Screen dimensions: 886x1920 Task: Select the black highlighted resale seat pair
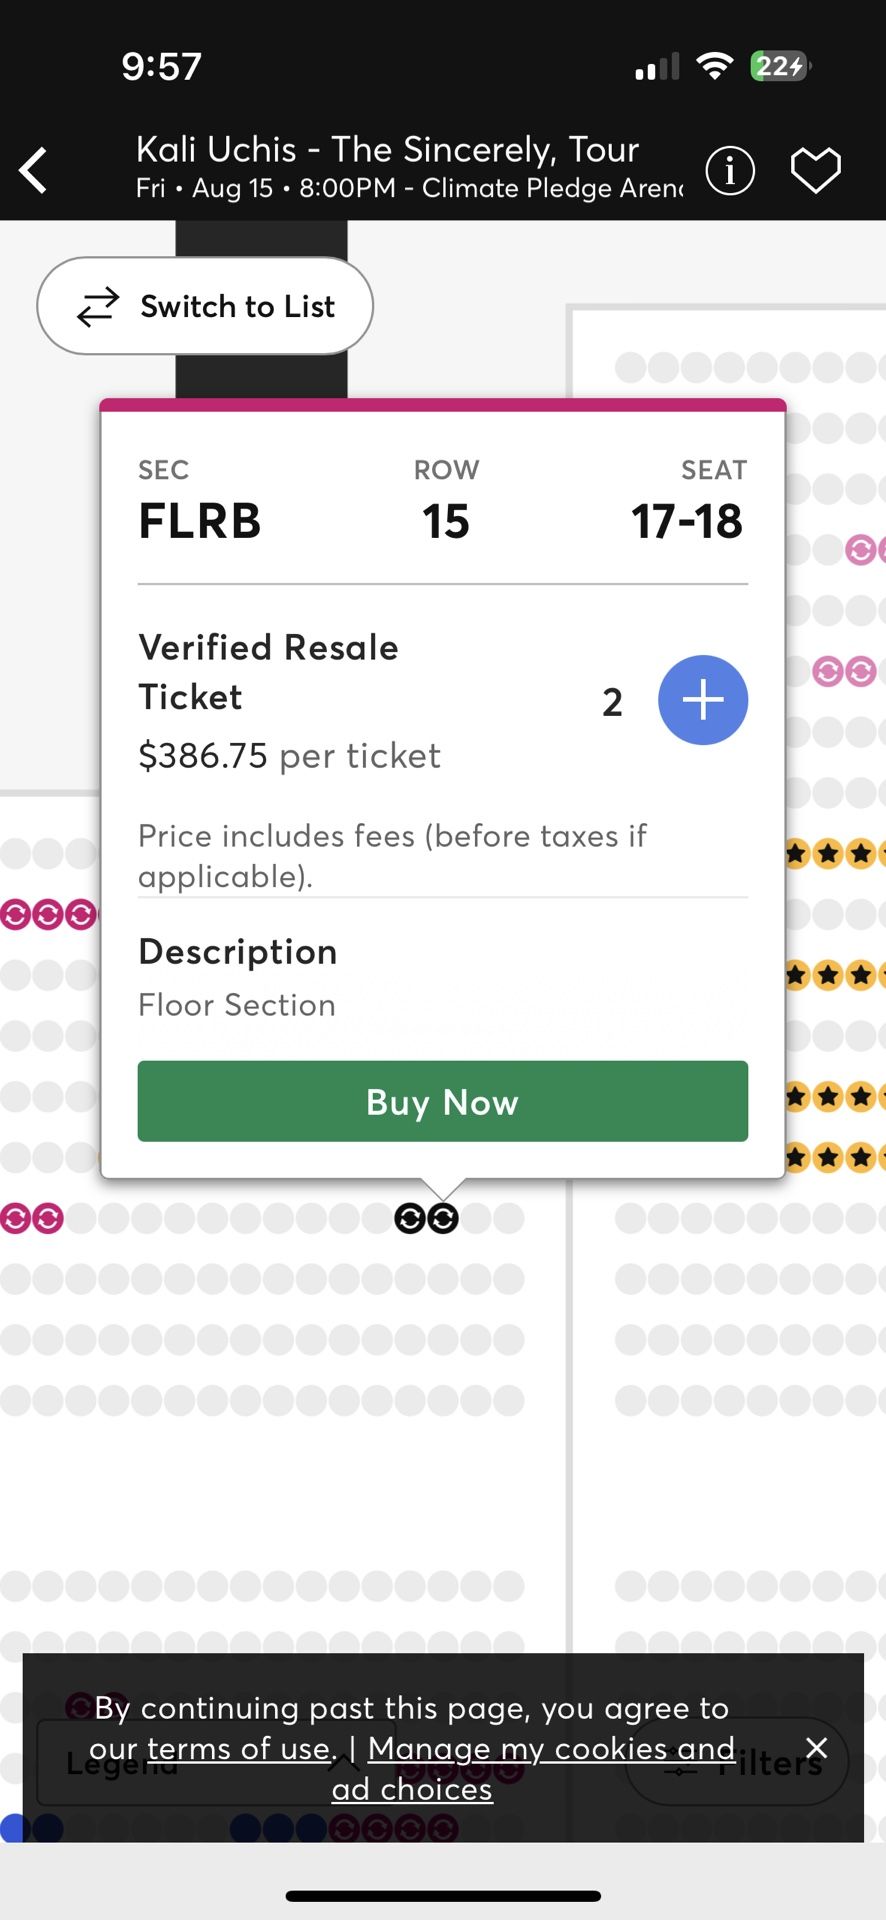427,1218
